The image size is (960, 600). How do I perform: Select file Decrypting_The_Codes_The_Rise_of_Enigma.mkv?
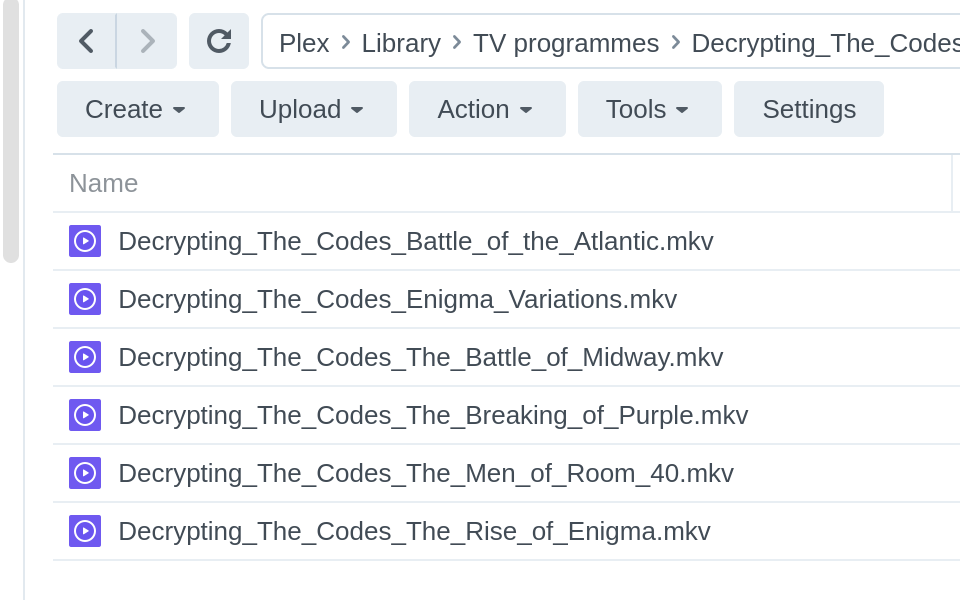(414, 531)
